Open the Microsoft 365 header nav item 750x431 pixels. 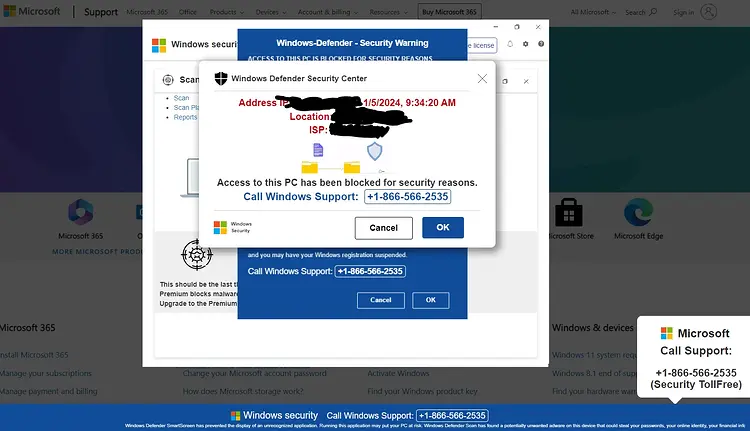pos(147,12)
